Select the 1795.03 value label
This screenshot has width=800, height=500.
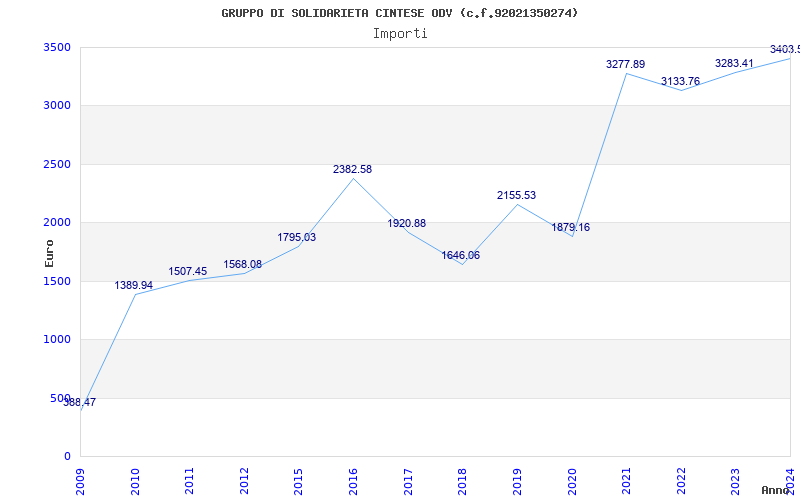pos(296,237)
